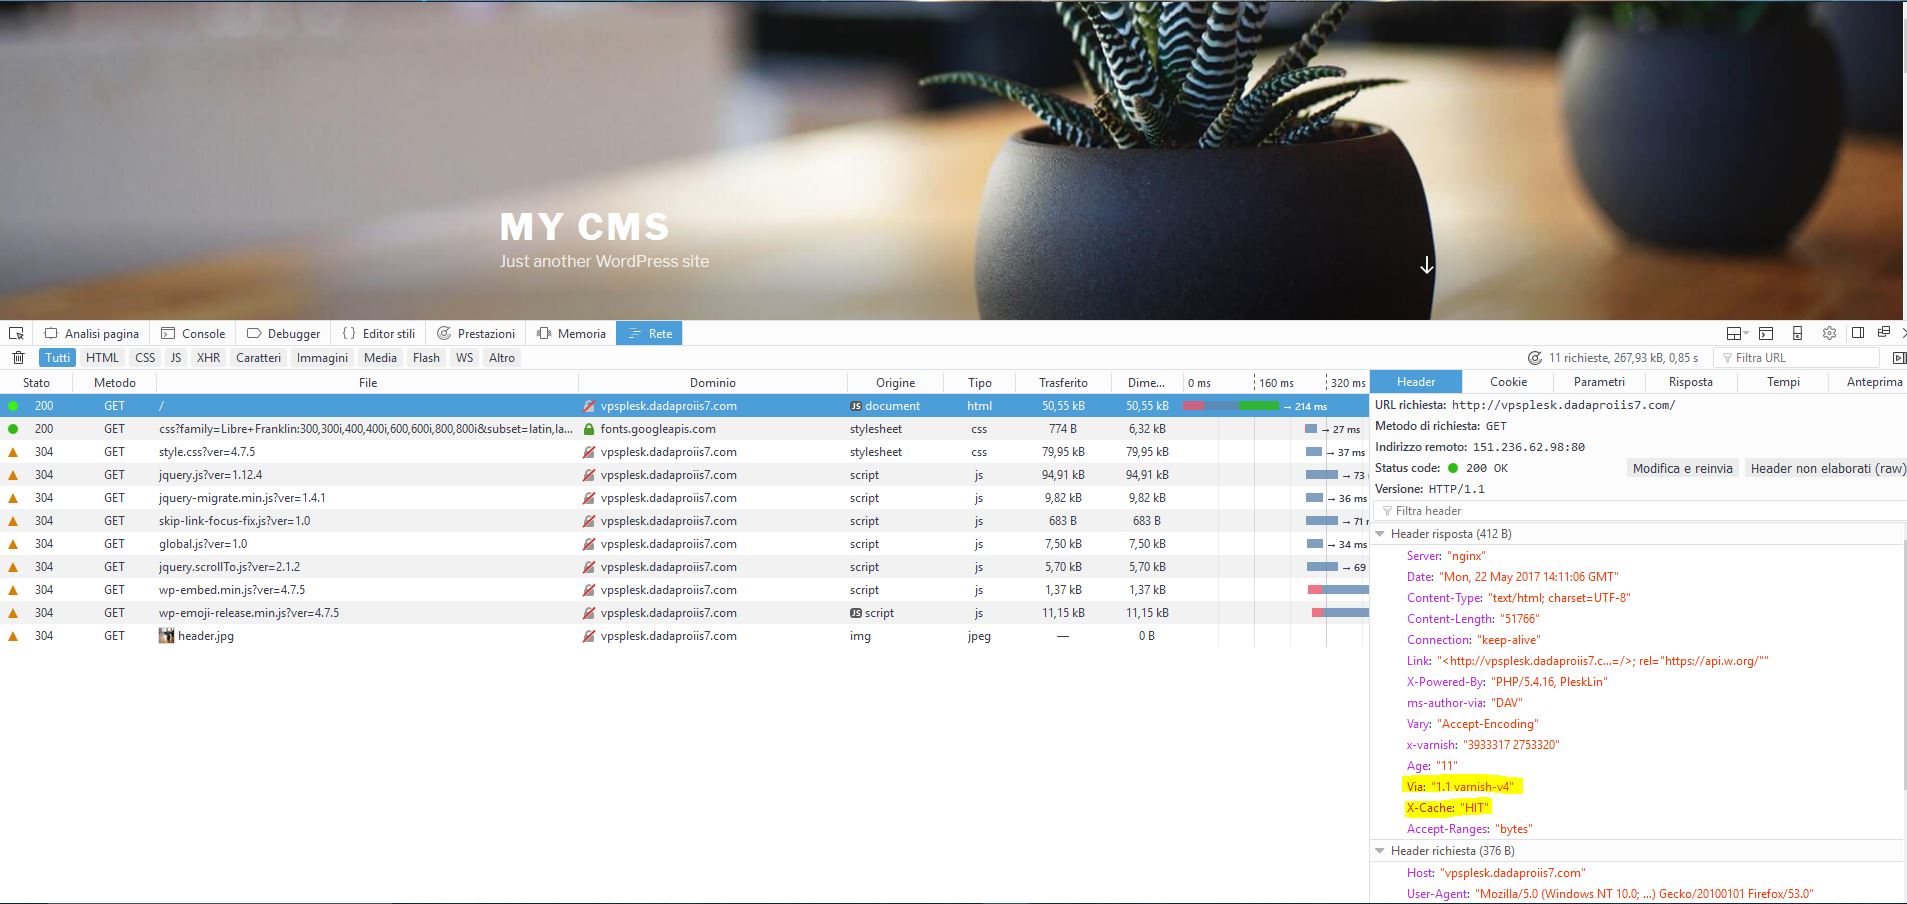Dock devtools to side icon

pyautogui.click(x=1858, y=333)
